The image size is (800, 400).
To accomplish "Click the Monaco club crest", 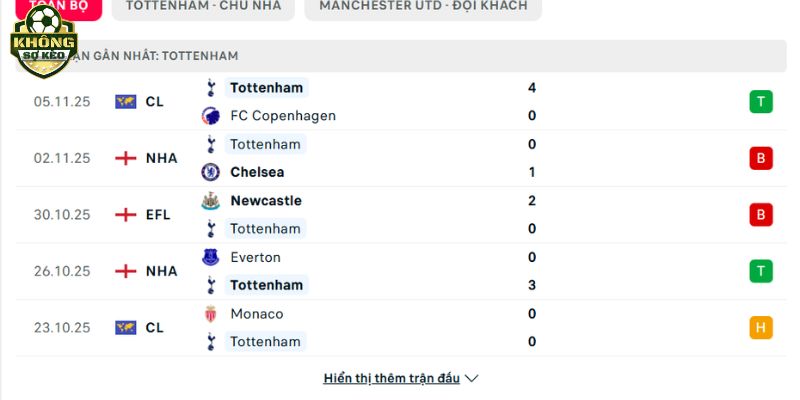I will (x=210, y=314).
